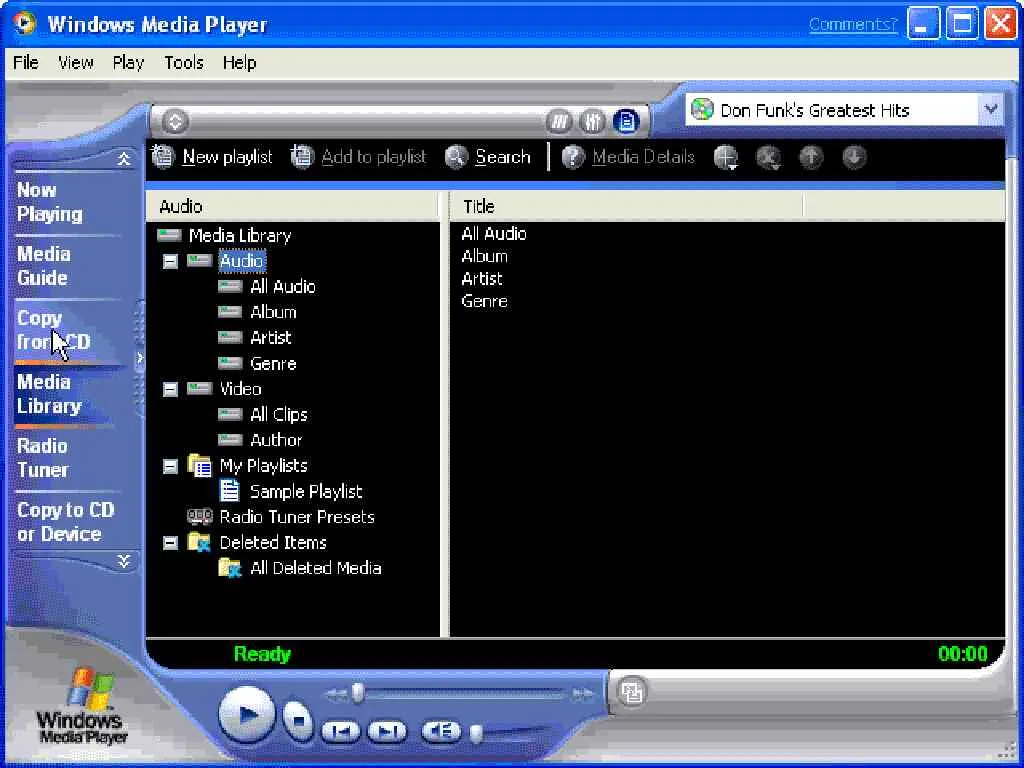Open the Tools menu
Screen dimensions: 1024x768
[x=184, y=63]
